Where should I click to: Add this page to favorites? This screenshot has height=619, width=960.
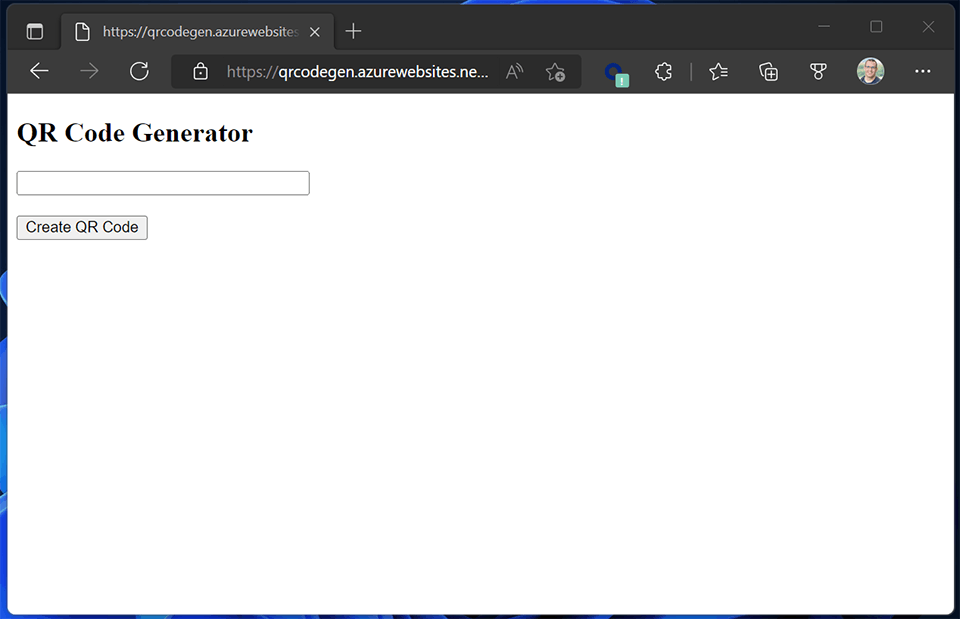click(x=555, y=71)
